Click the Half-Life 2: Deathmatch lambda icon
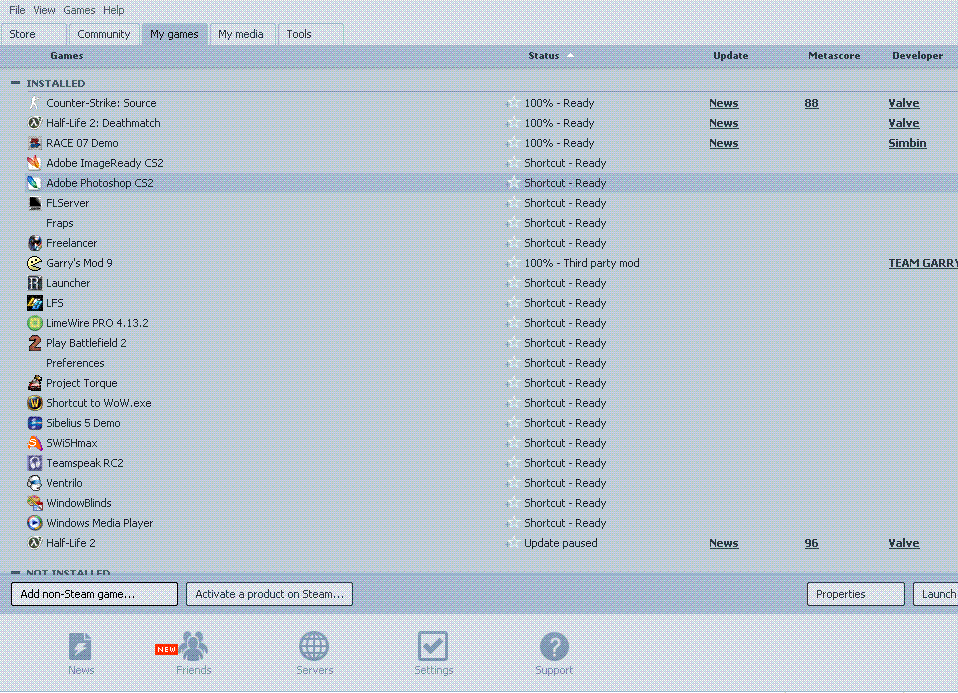This screenshot has height=693, width=958. pyautogui.click(x=35, y=123)
